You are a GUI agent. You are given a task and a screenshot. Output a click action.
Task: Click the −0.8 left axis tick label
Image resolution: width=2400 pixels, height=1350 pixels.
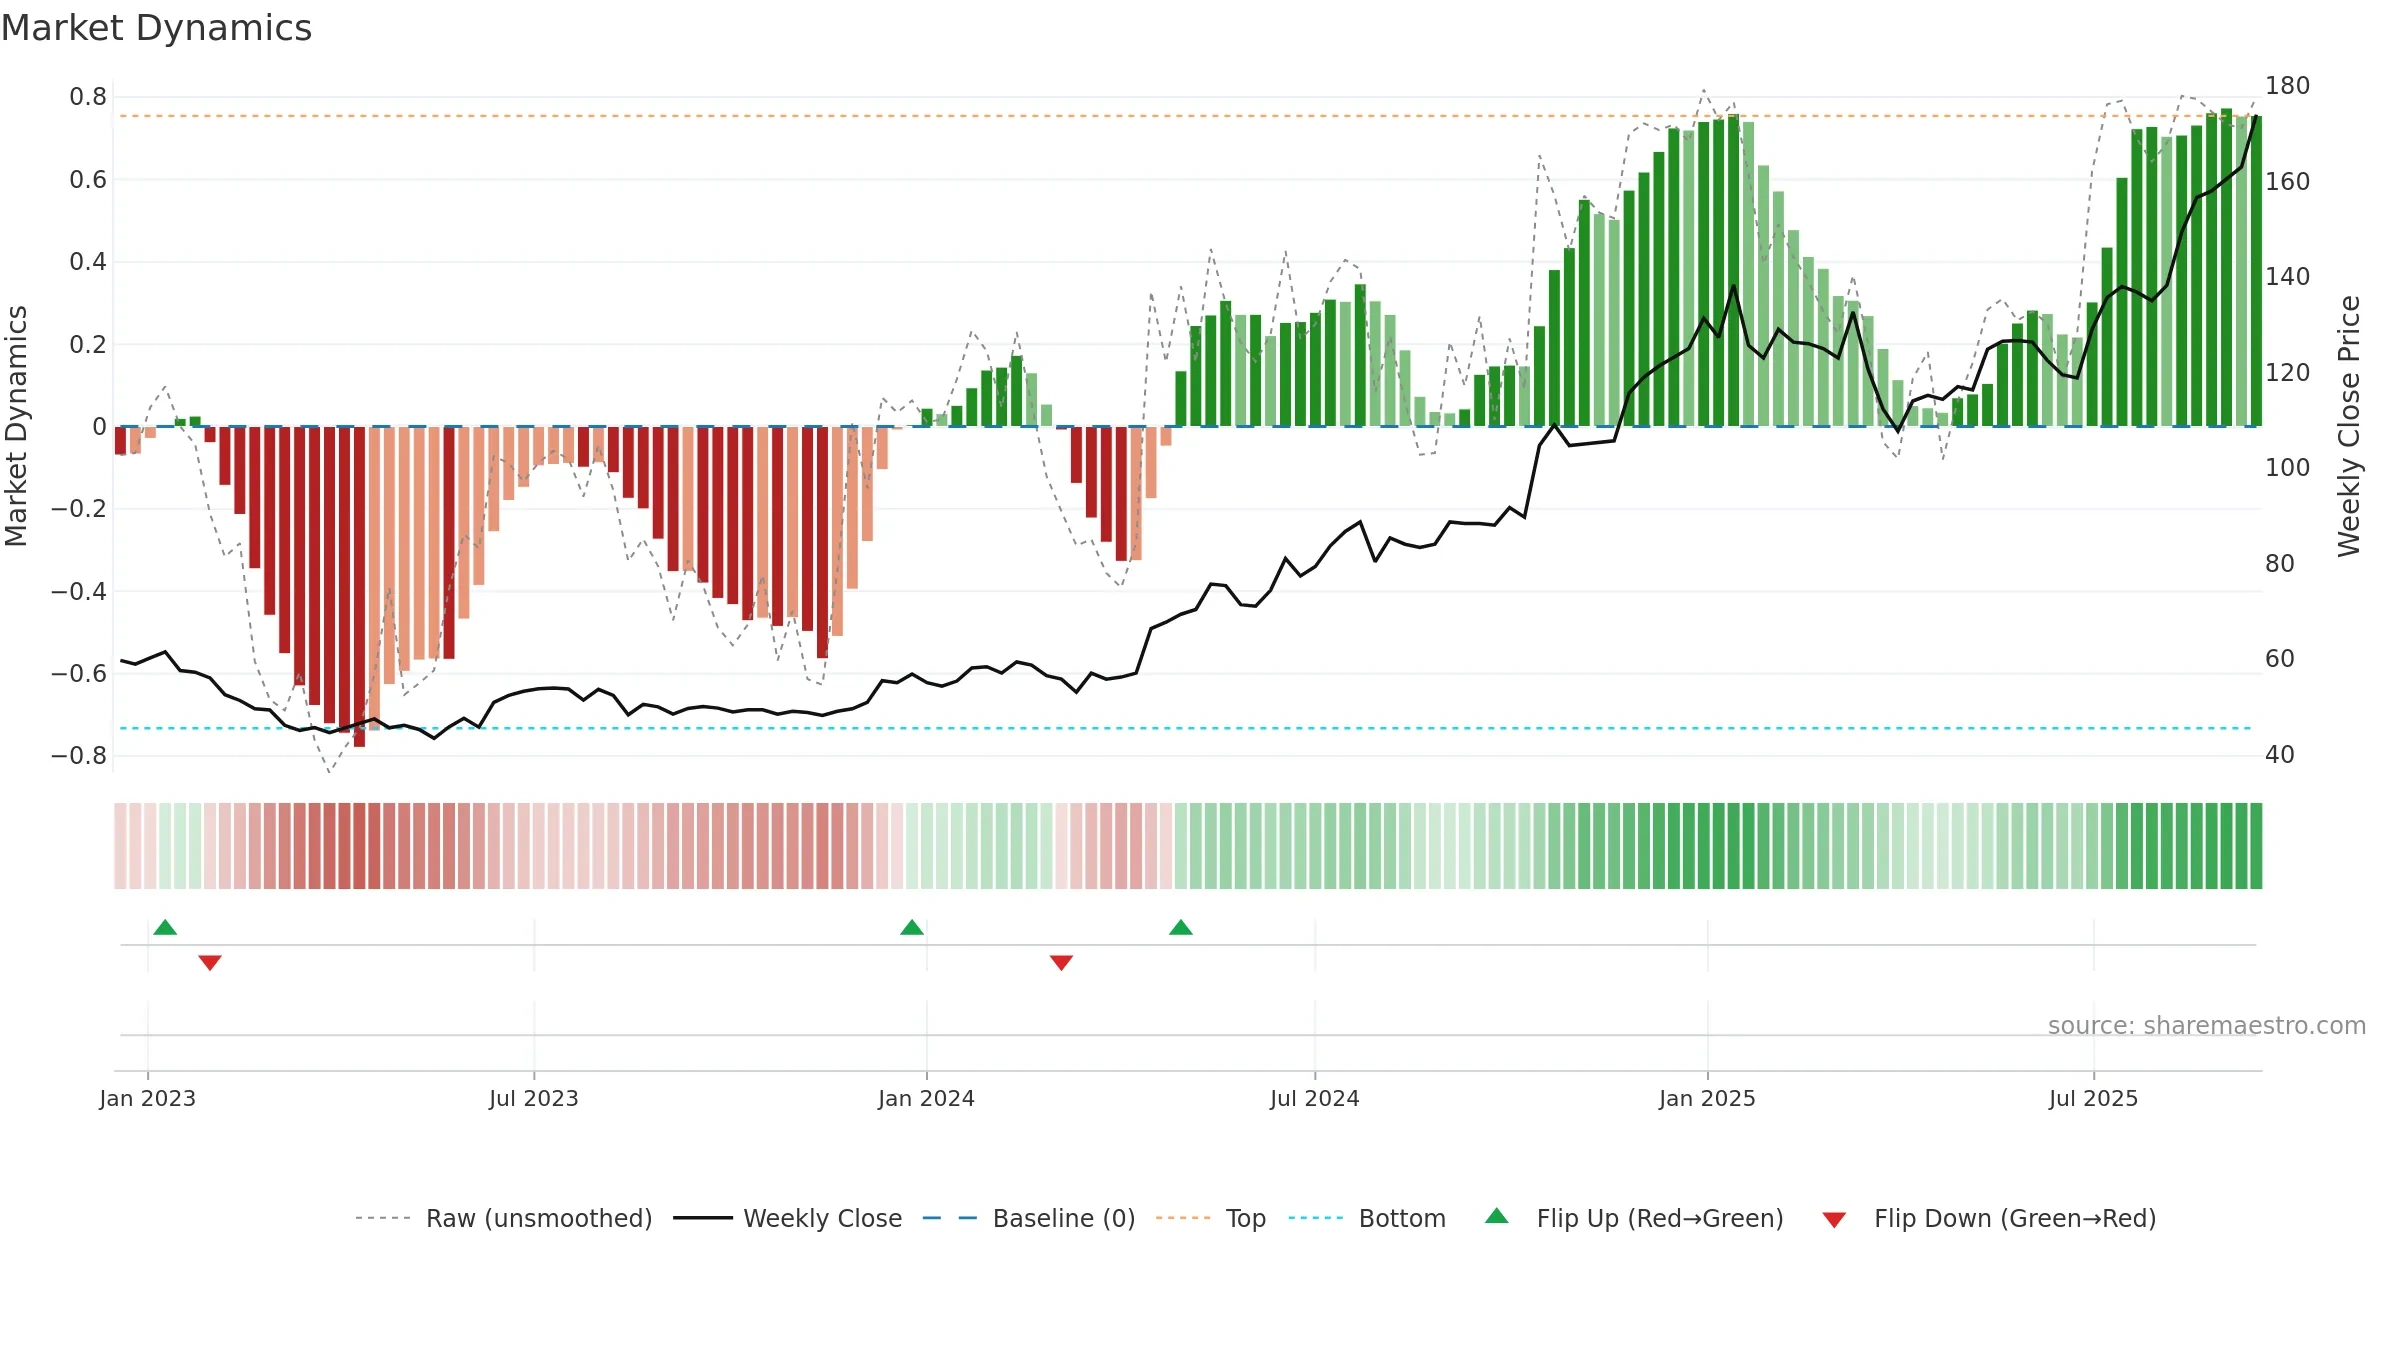click(x=79, y=756)
